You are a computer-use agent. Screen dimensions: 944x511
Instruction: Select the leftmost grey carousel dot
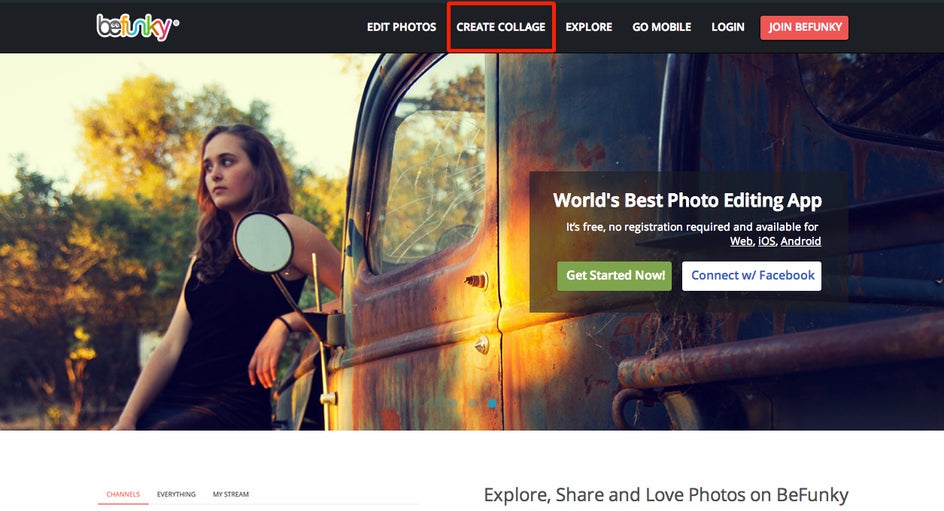pyautogui.click(x=452, y=403)
